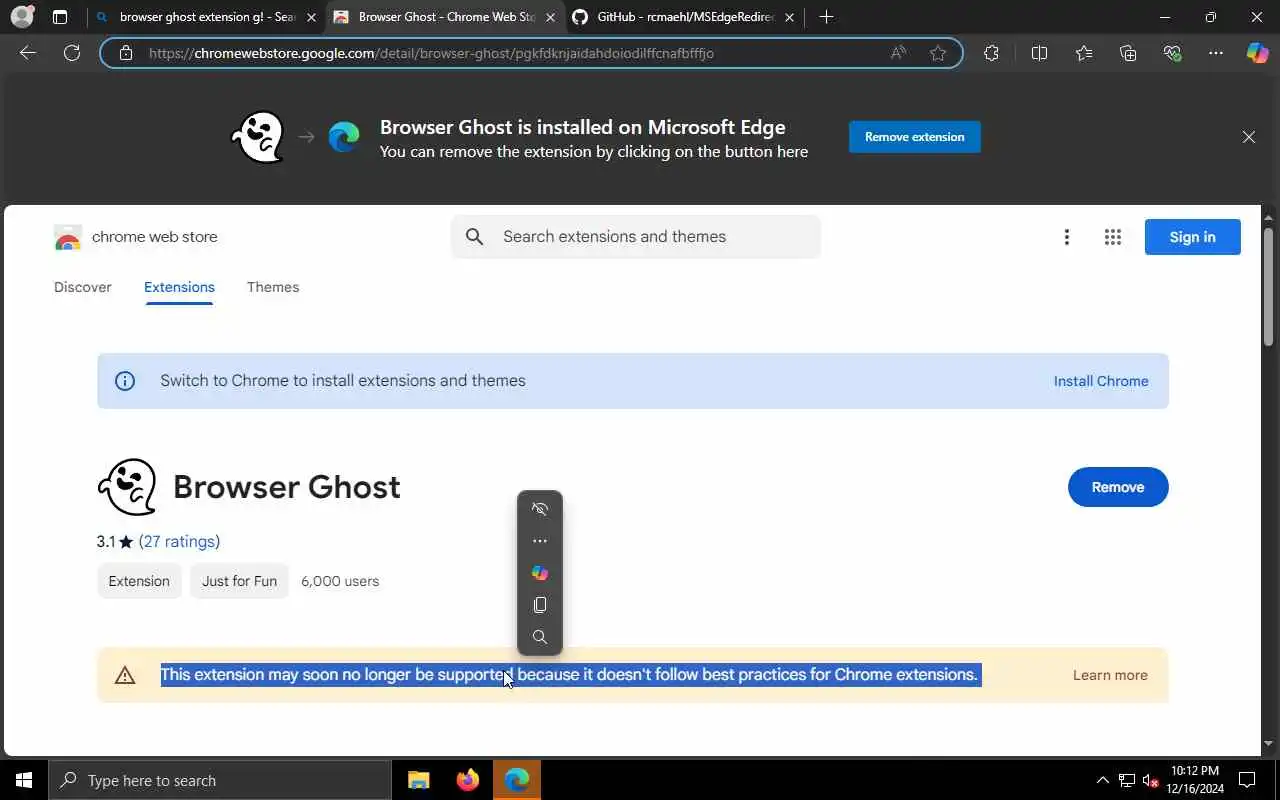The height and width of the screenshot is (800, 1280).
Task: Close the GitHub tab
Action: (789, 17)
